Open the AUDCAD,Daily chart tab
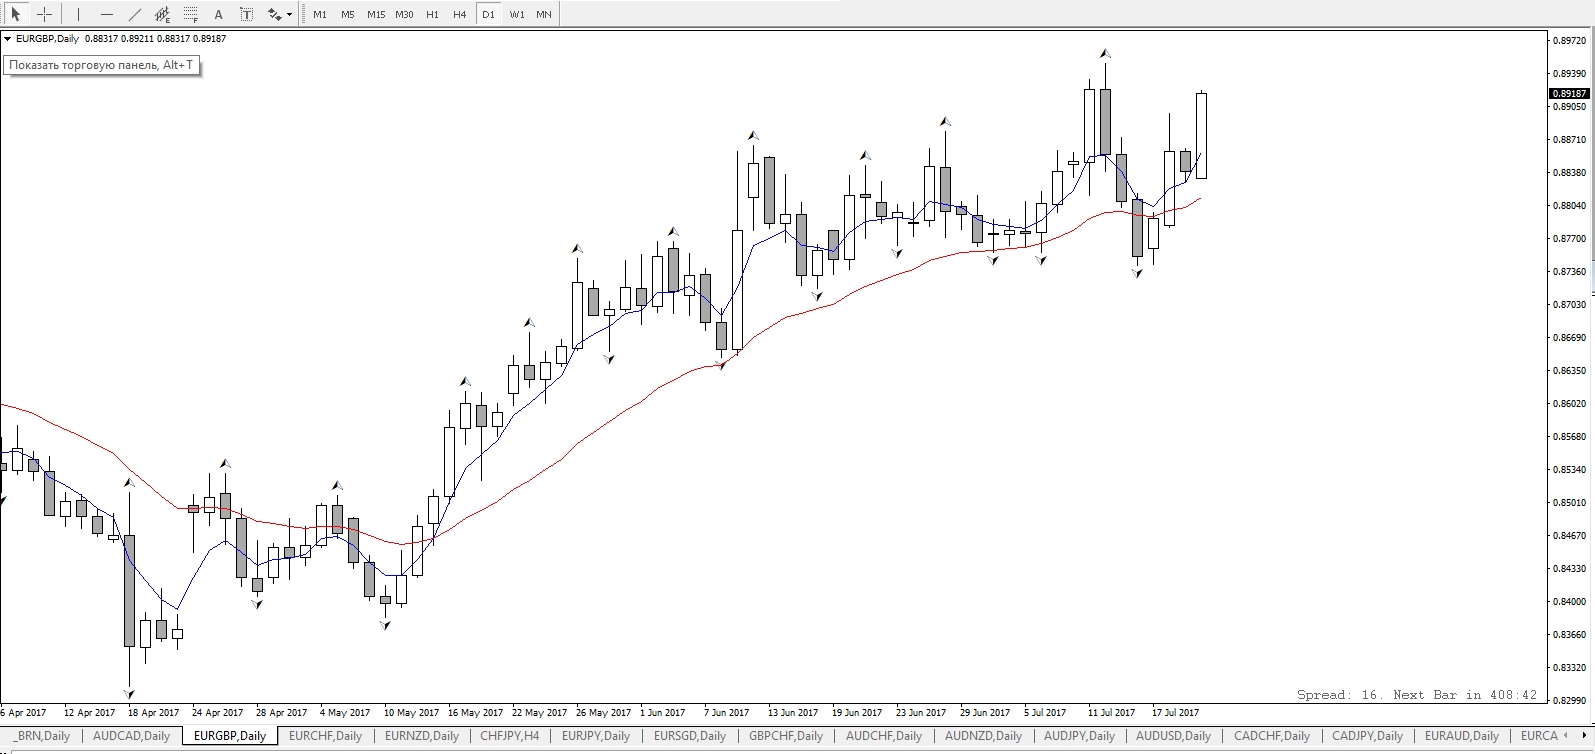The height and width of the screenshot is (754, 1595). click(131, 736)
